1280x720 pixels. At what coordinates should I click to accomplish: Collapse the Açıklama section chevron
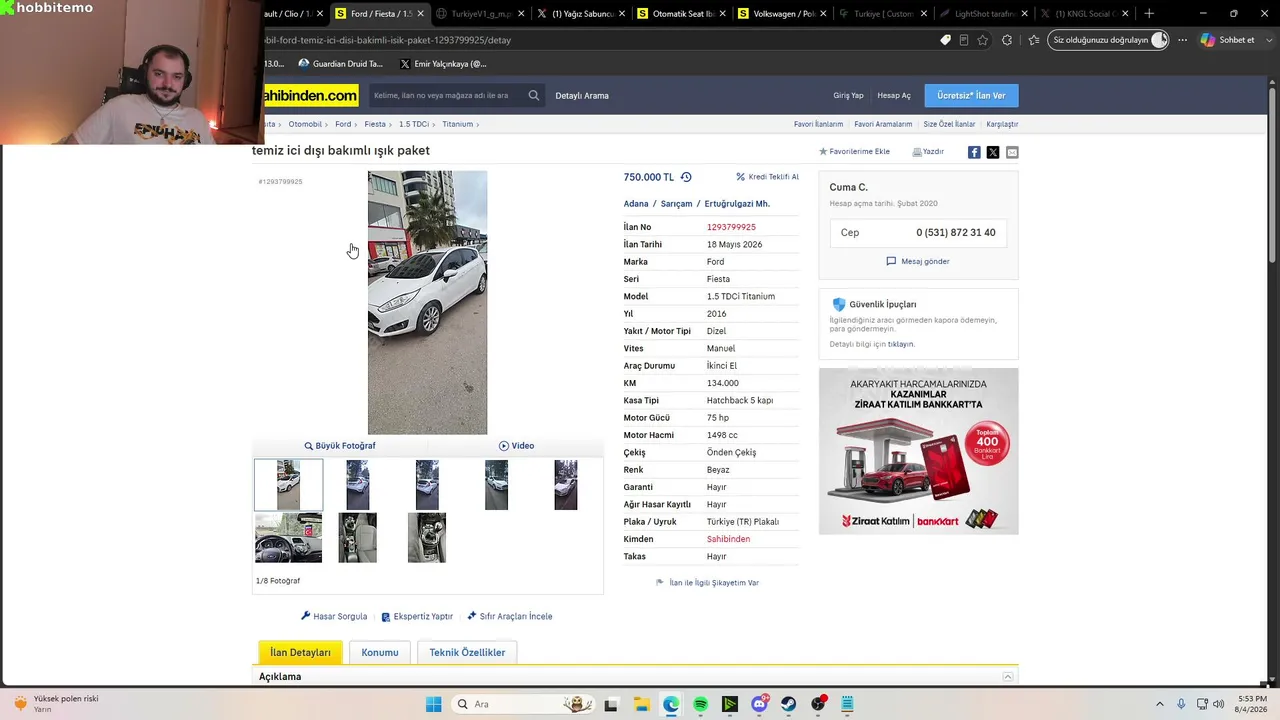tap(1008, 677)
